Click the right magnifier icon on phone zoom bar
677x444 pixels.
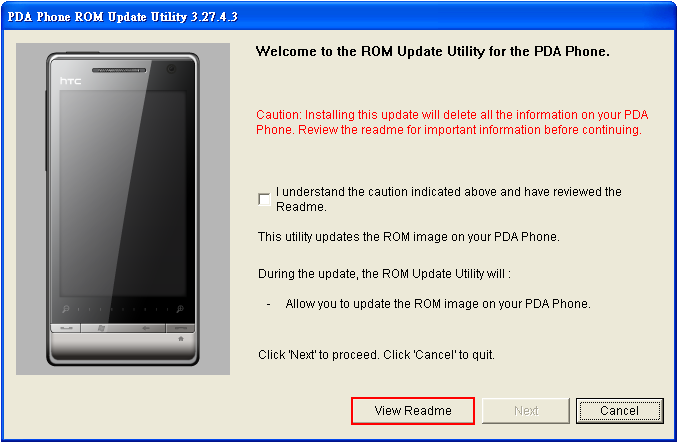(x=180, y=309)
